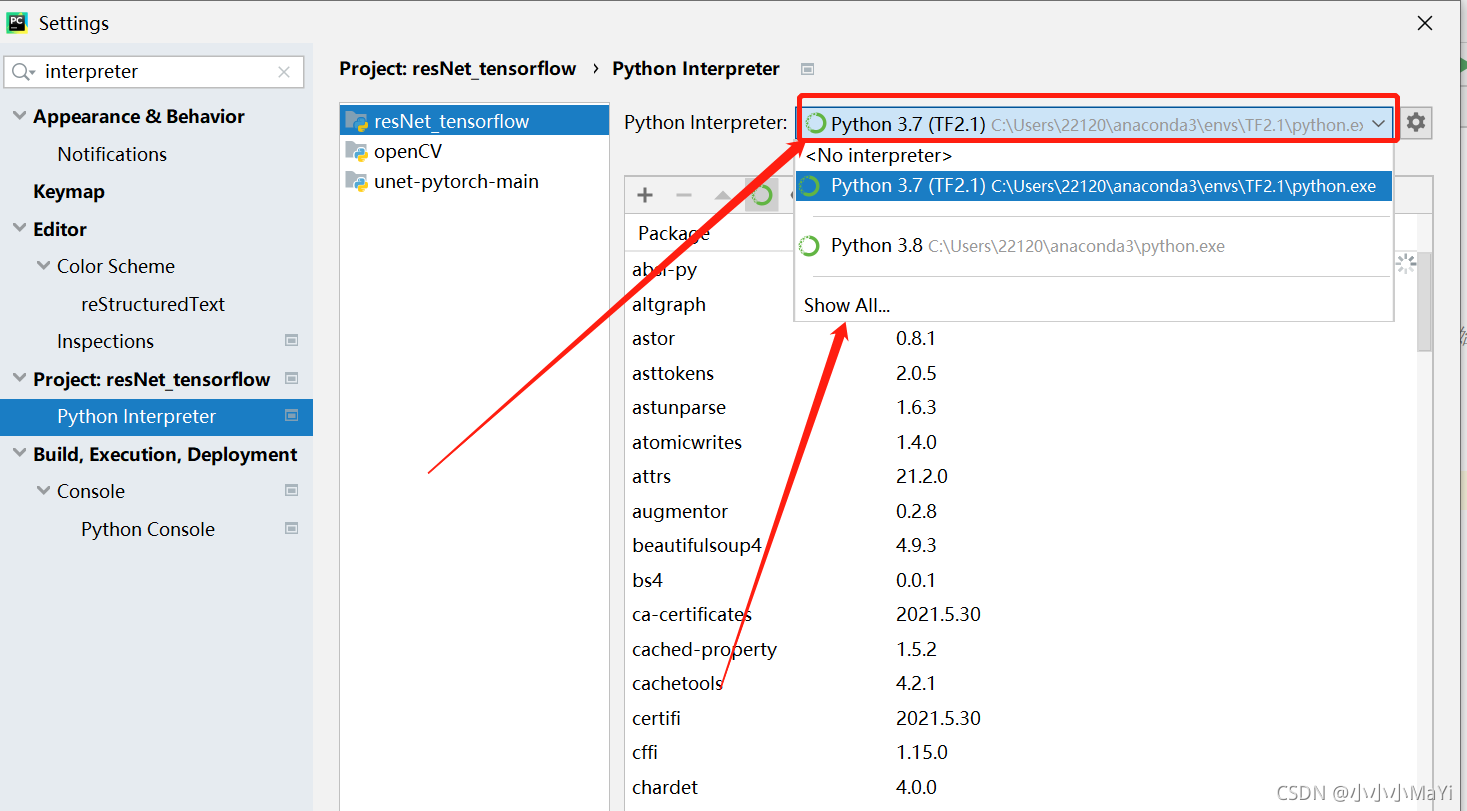This screenshot has width=1467, height=811.
Task: Click the project-scope icon in the Inspections row
Action: tap(292, 341)
